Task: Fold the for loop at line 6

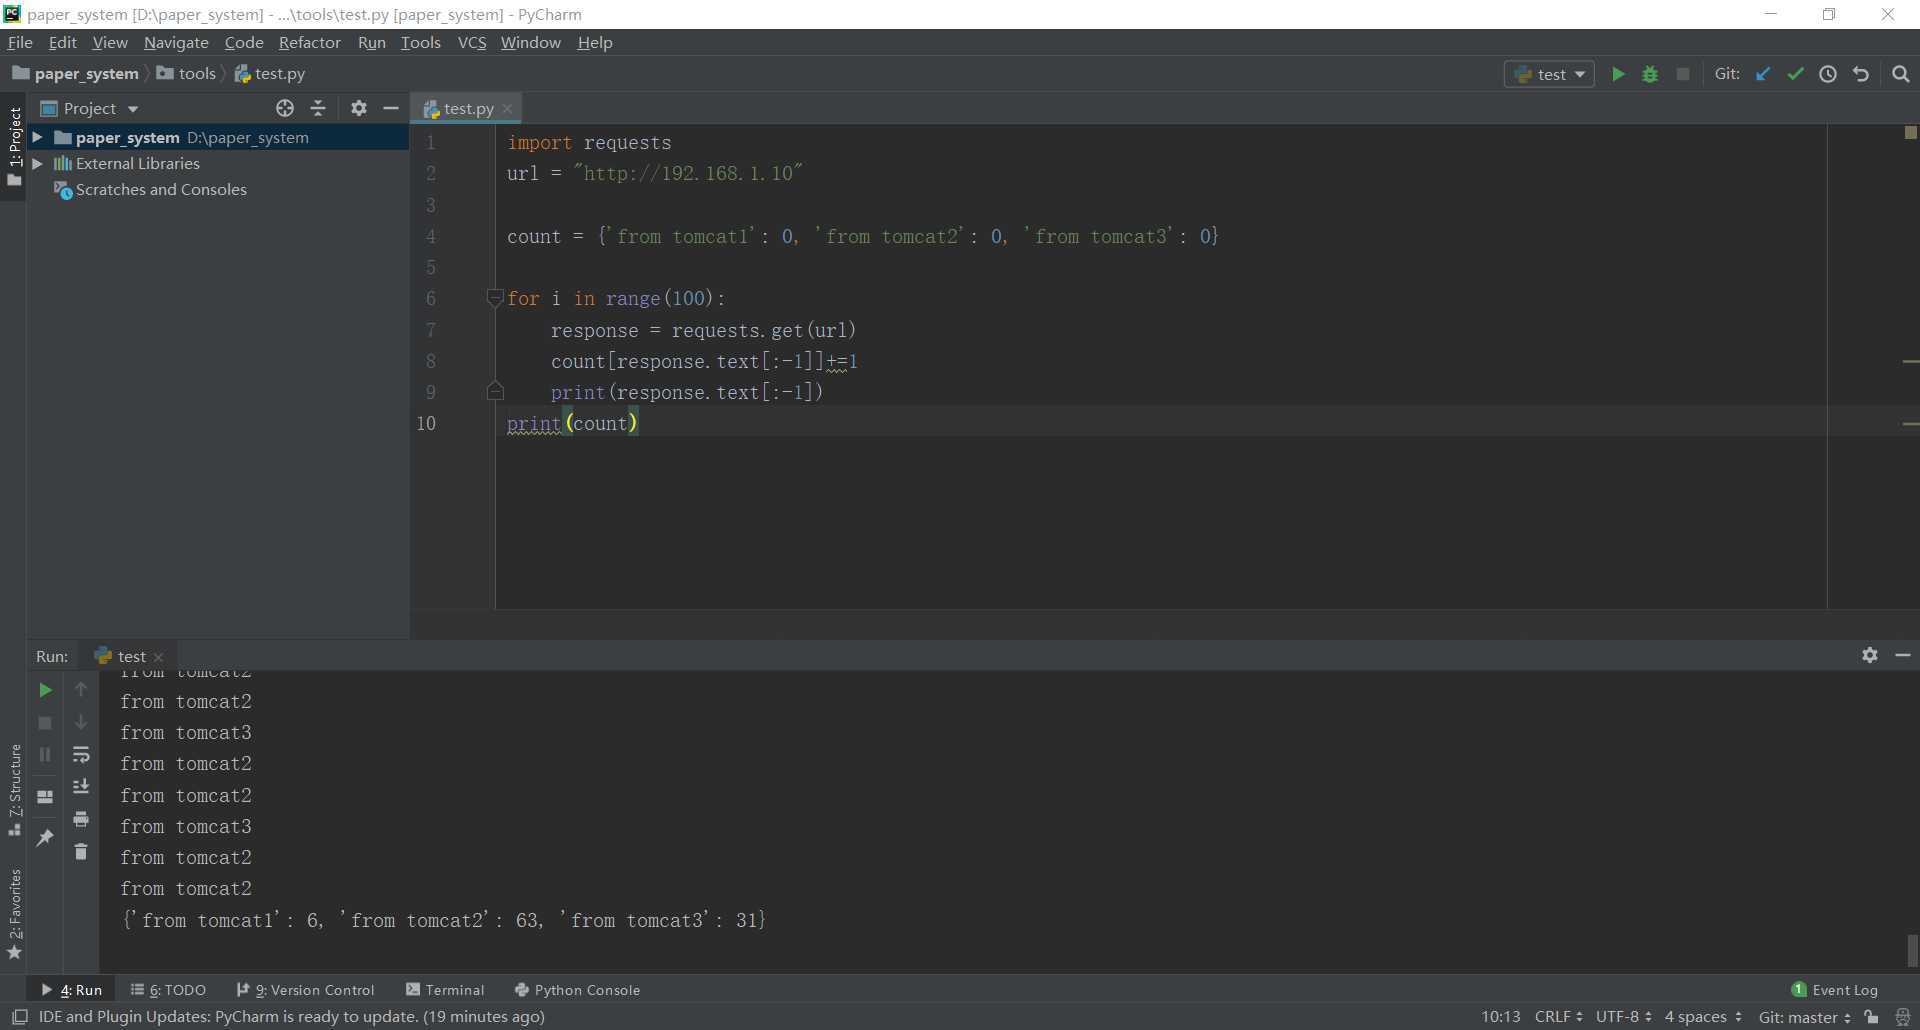Action: pyautogui.click(x=494, y=297)
